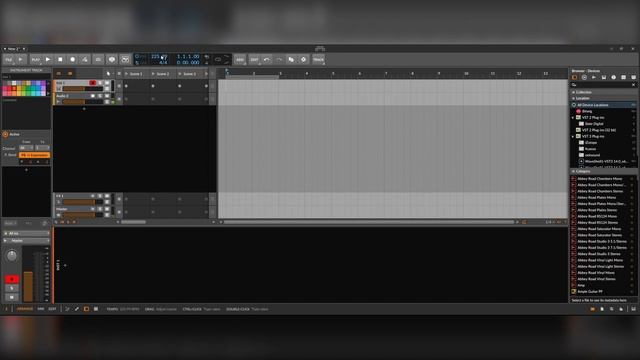Toggle clip launcher view icon above tracks

point(59,73)
